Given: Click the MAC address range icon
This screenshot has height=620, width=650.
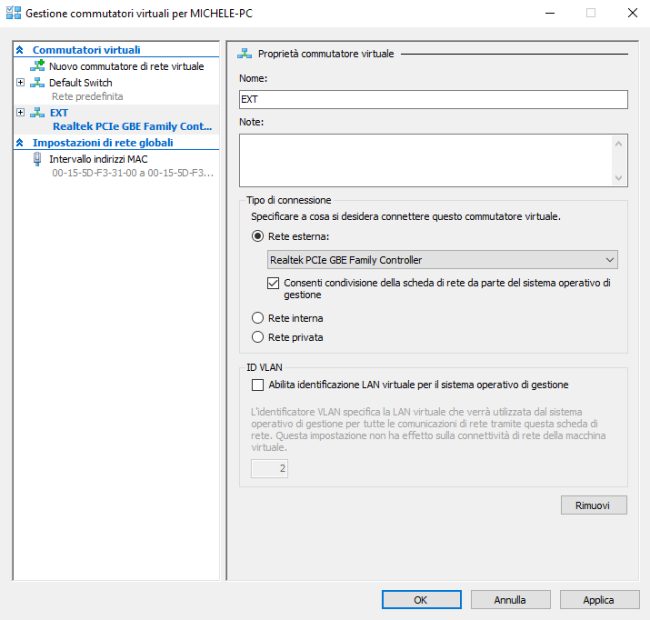Looking at the screenshot, I should (x=38, y=158).
